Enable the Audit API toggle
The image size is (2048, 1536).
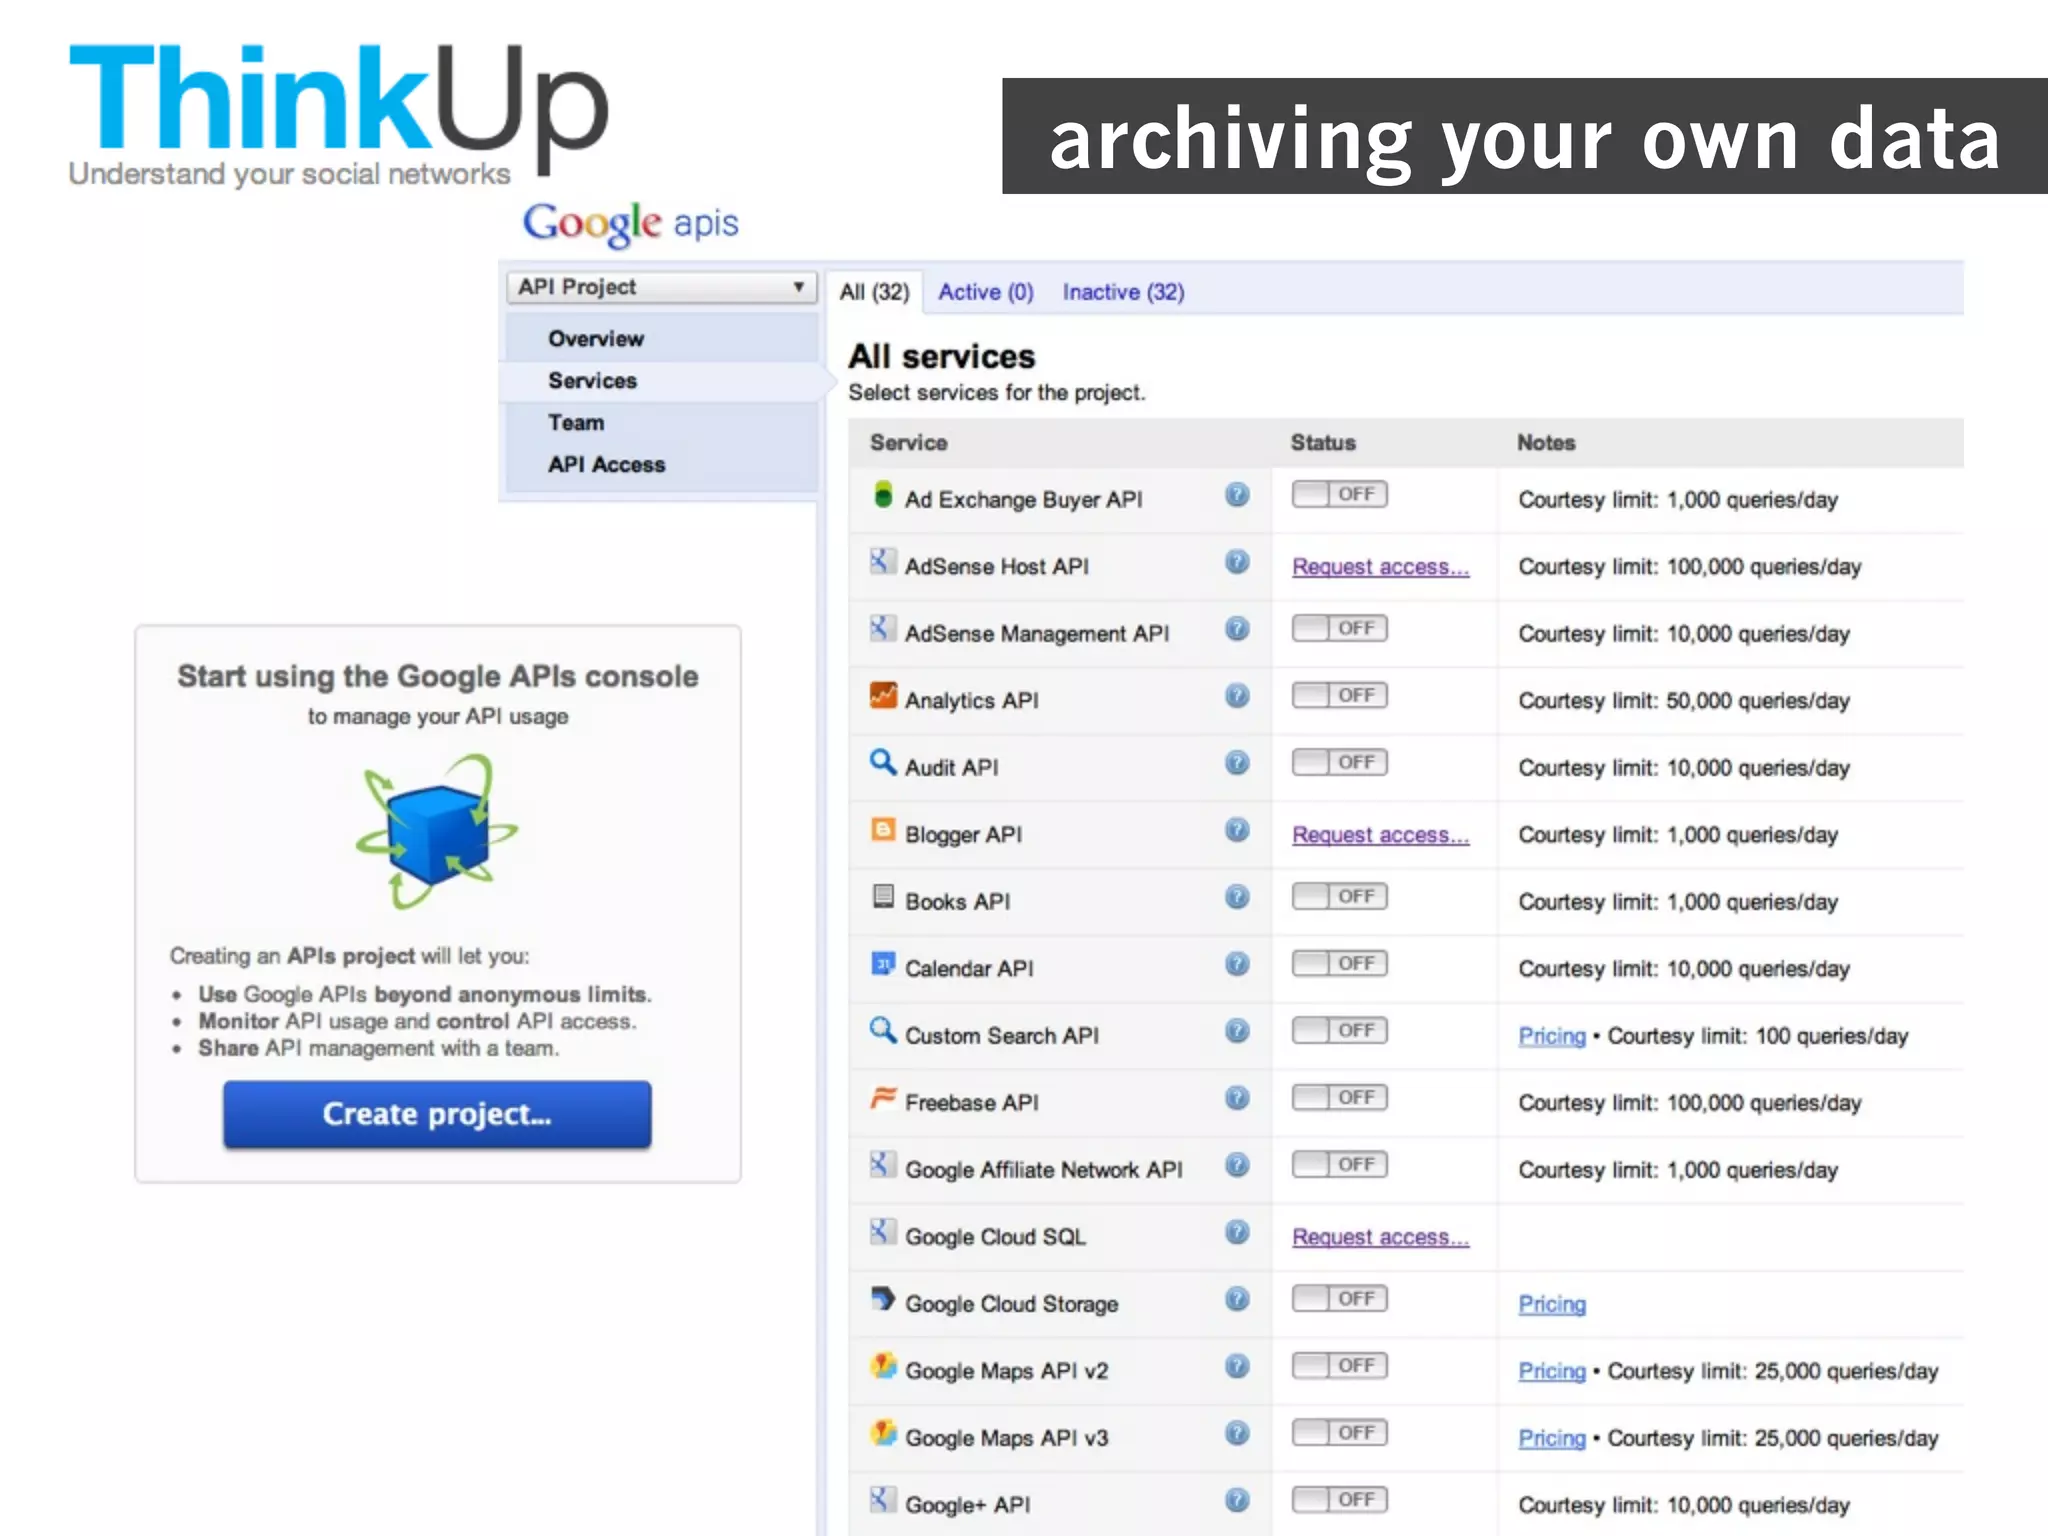coord(1340,762)
